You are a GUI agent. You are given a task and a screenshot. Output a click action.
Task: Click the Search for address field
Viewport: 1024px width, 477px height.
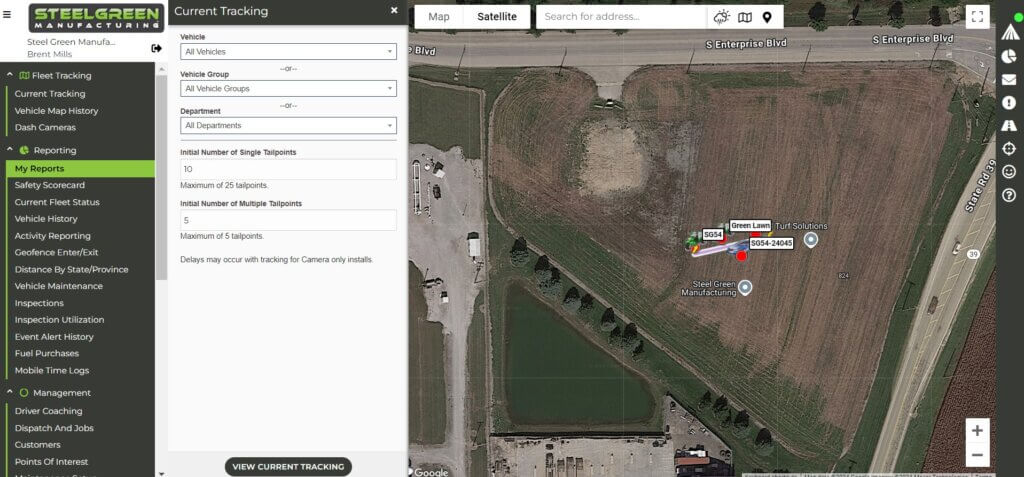tap(621, 17)
